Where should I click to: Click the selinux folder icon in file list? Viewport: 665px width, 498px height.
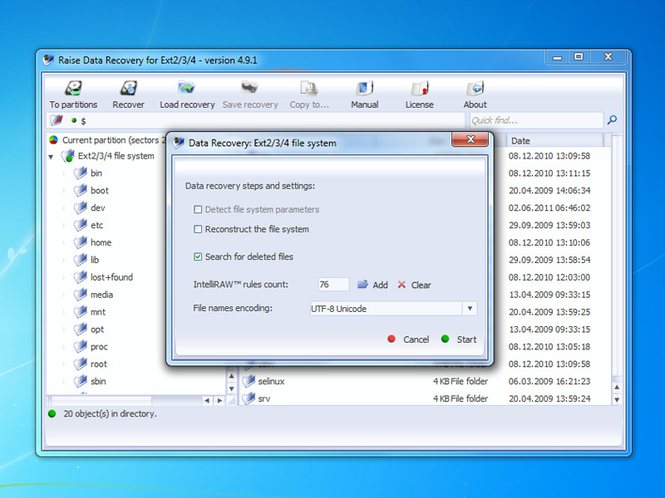click(x=249, y=381)
